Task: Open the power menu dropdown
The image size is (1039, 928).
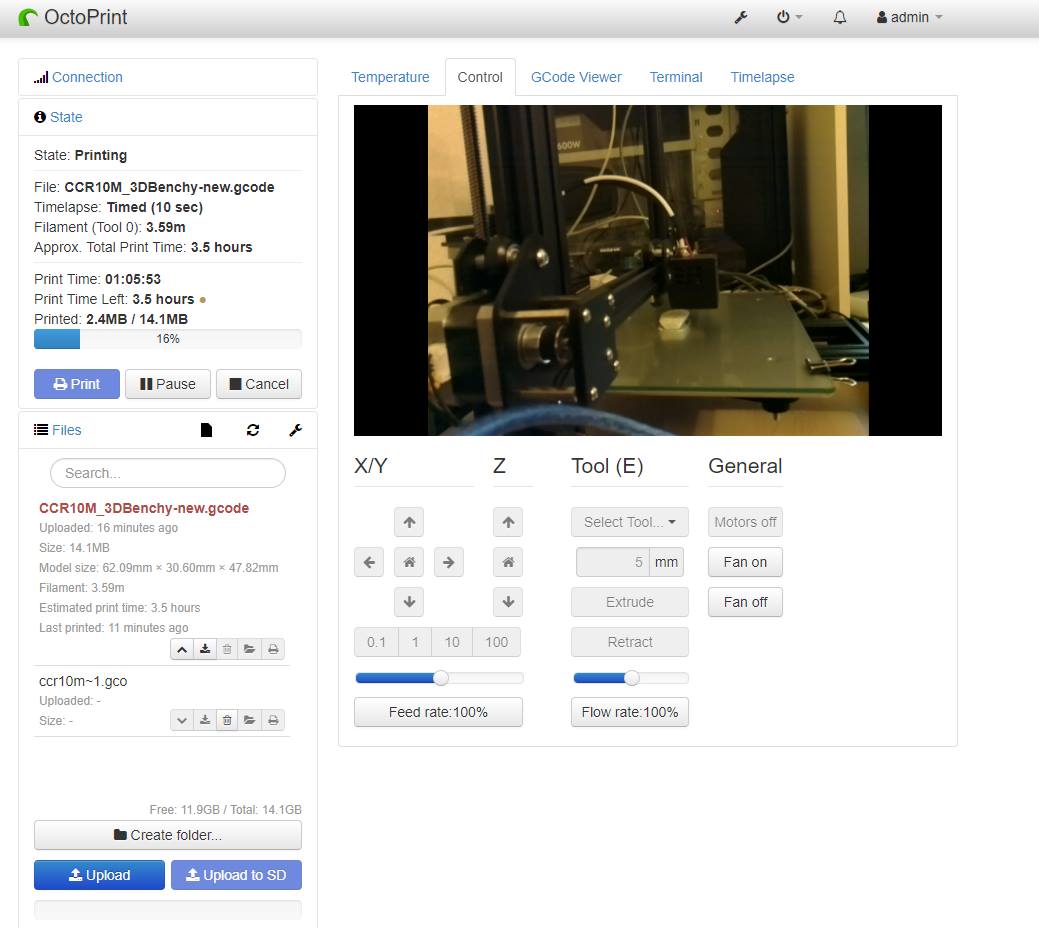Action: pyautogui.click(x=786, y=17)
